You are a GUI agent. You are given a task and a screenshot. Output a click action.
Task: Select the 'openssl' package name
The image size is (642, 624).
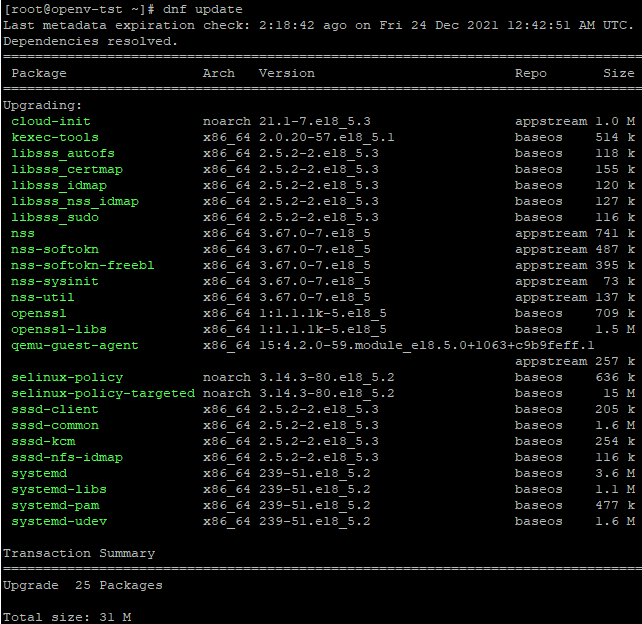coord(38,313)
